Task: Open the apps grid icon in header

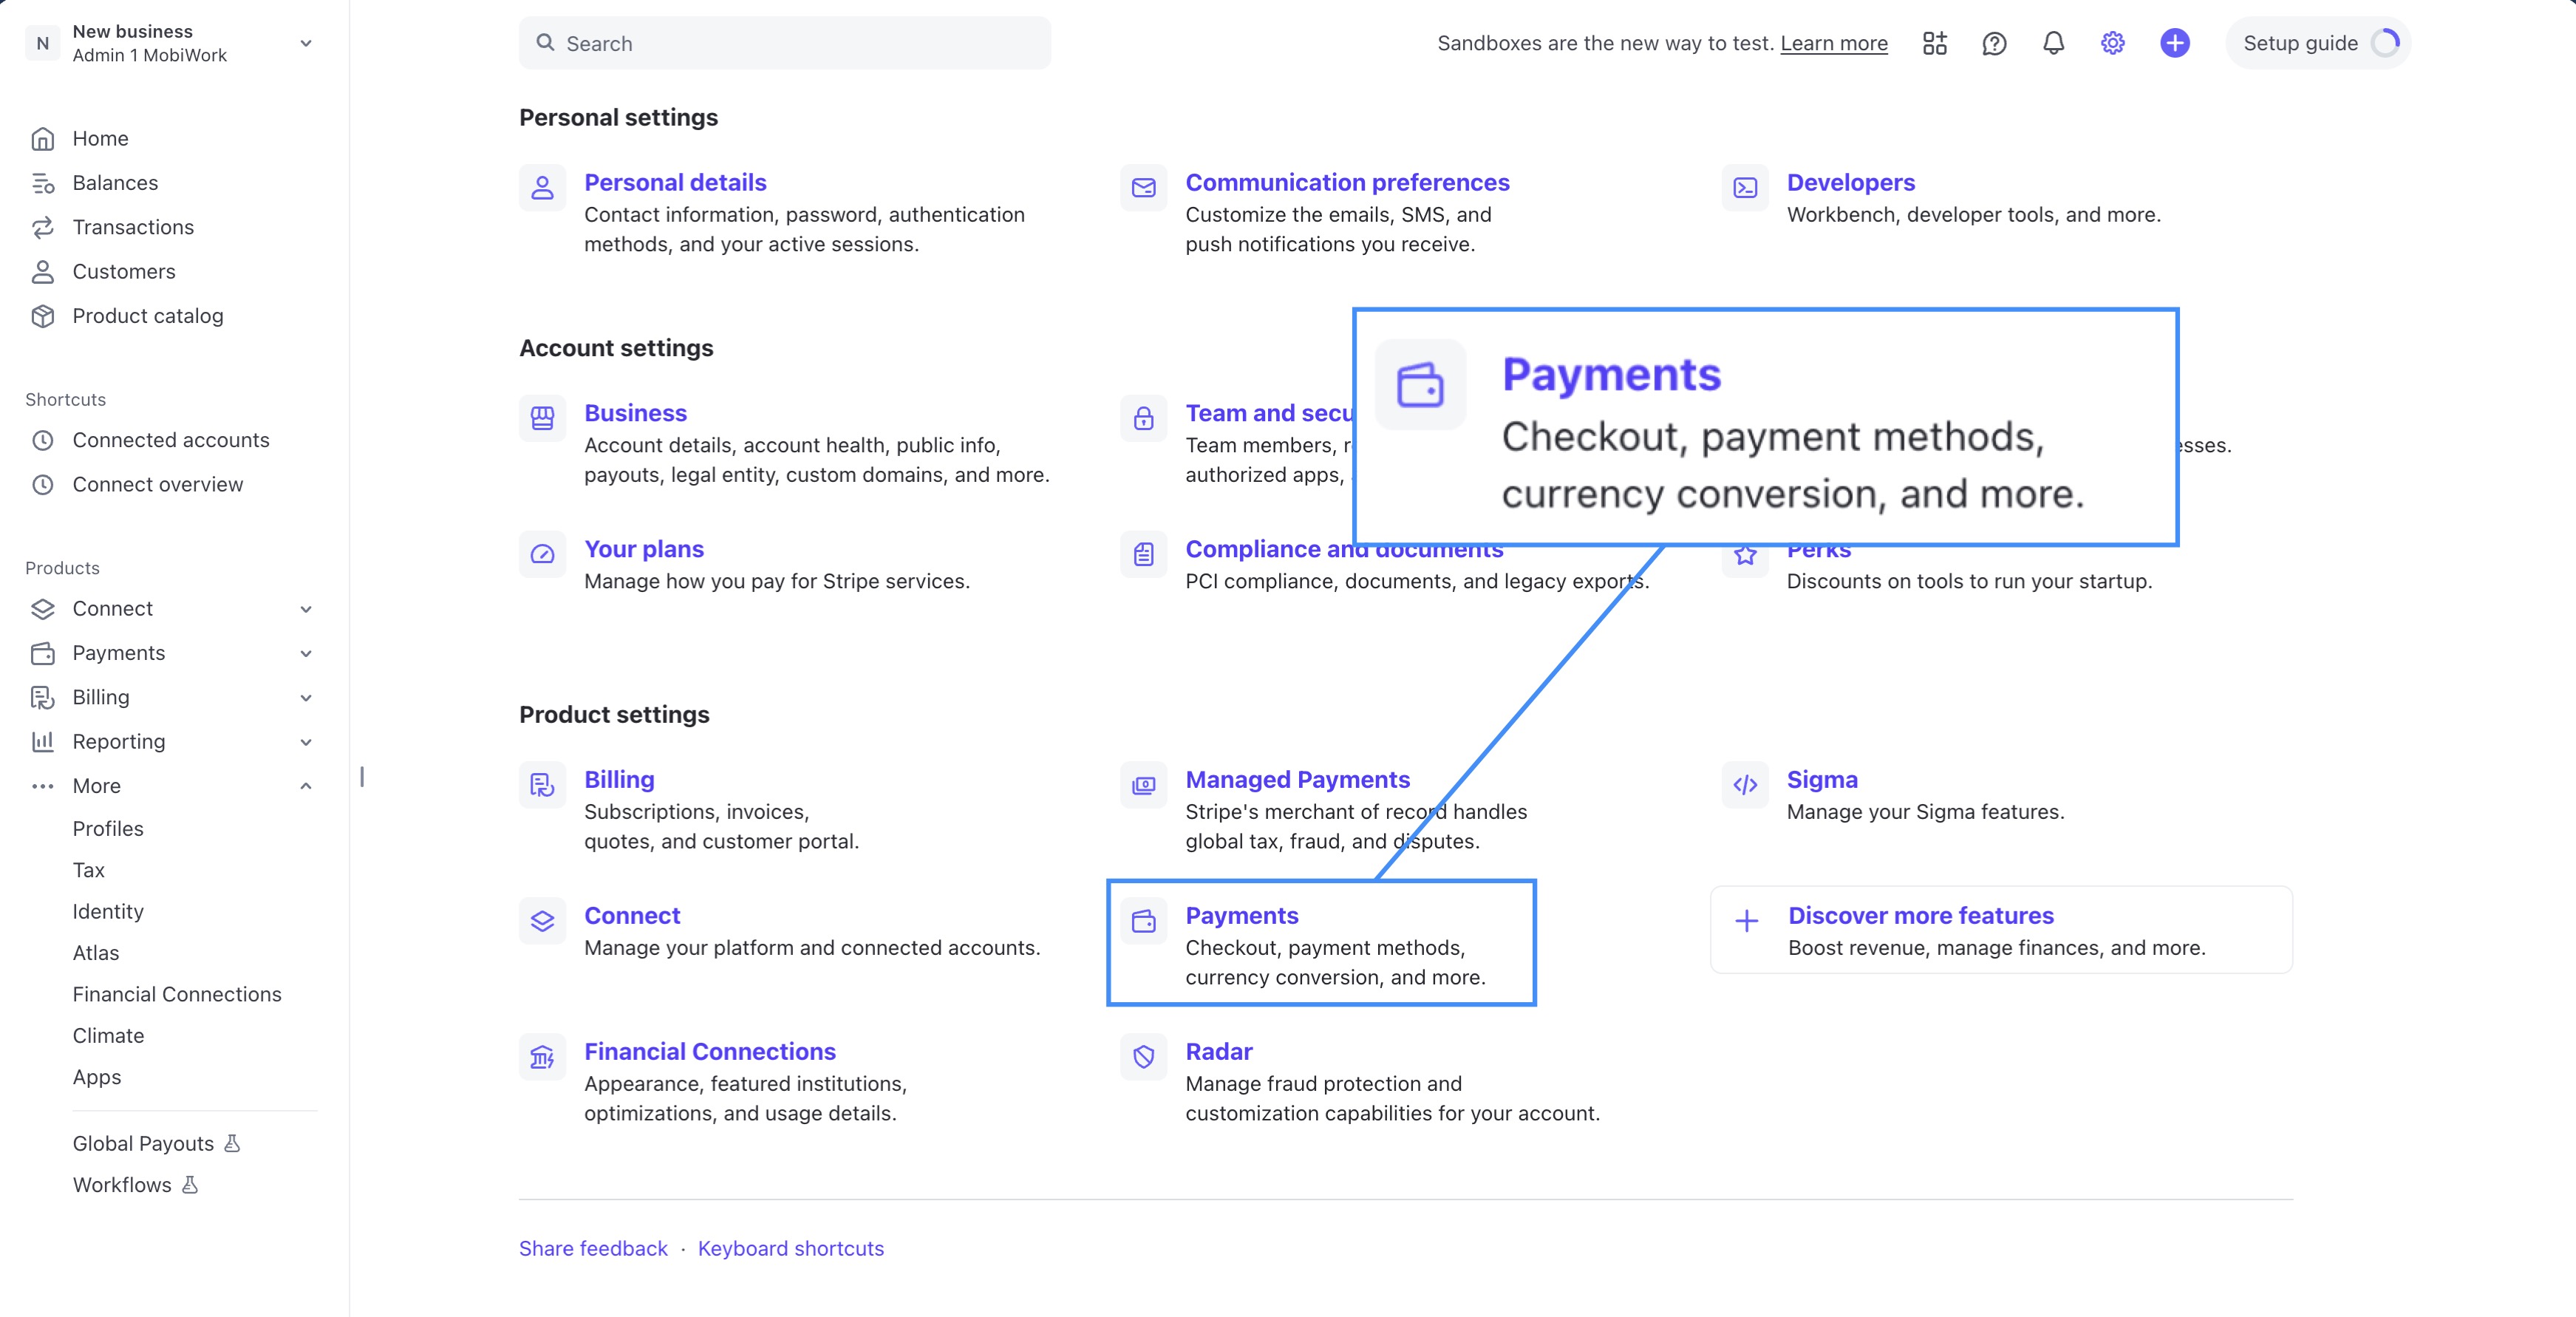Action: [1934, 43]
